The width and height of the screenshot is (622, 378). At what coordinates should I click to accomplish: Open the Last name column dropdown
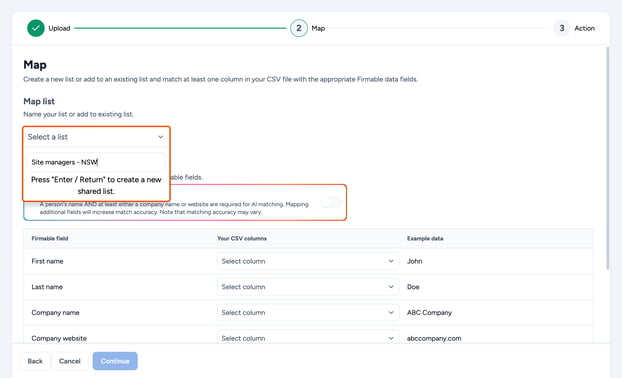[x=308, y=287]
